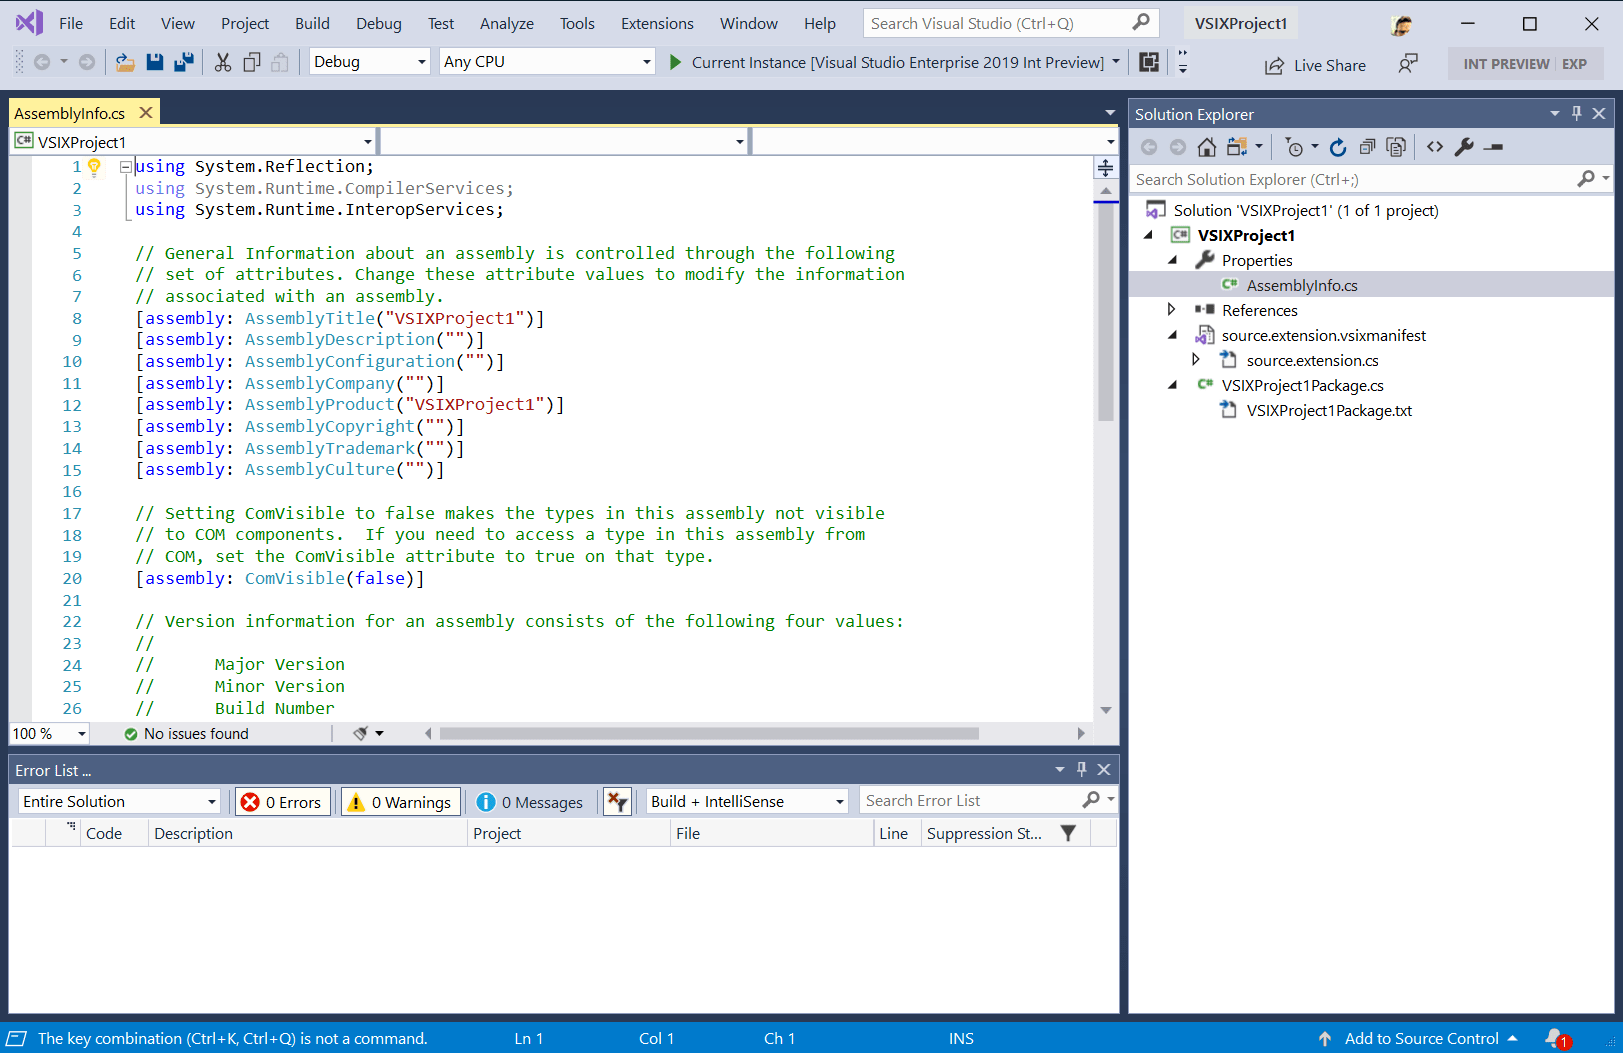Open the Analyze menu
This screenshot has height=1053, width=1623.
pyautogui.click(x=507, y=23)
